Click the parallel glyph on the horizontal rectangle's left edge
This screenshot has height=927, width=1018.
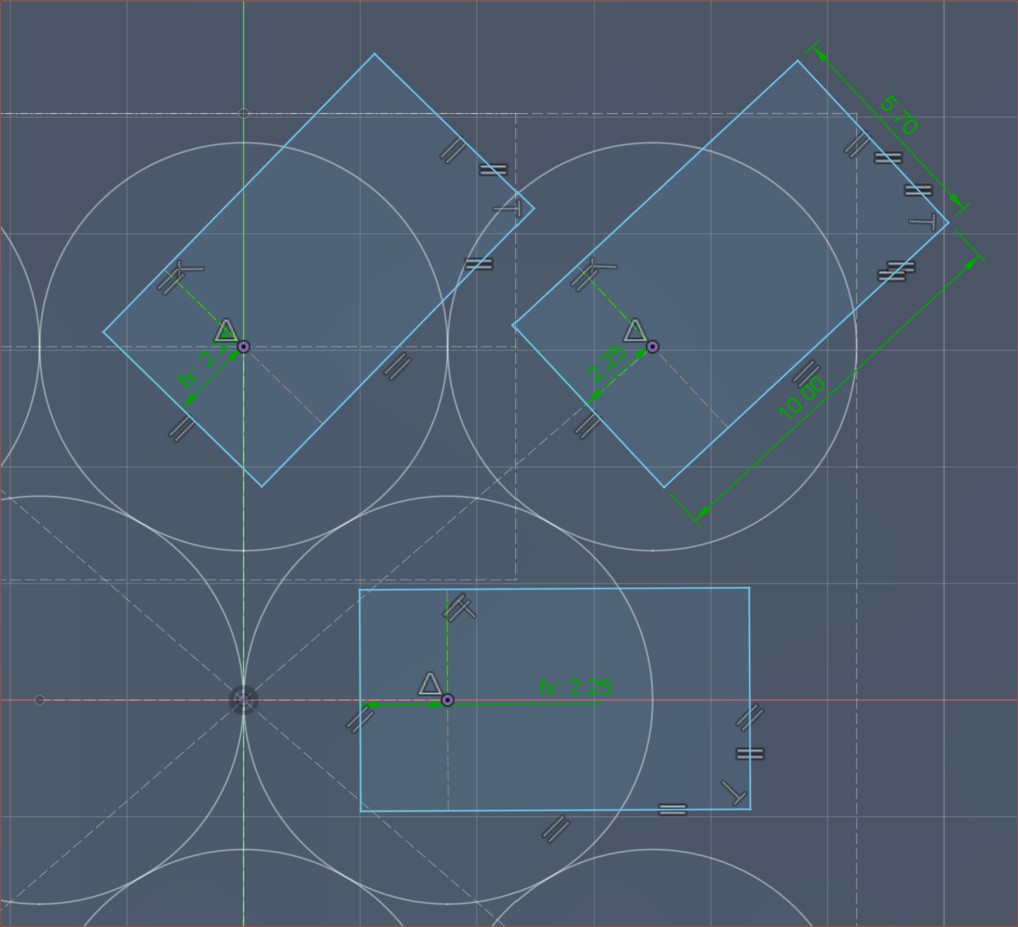[x=360, y=719]
